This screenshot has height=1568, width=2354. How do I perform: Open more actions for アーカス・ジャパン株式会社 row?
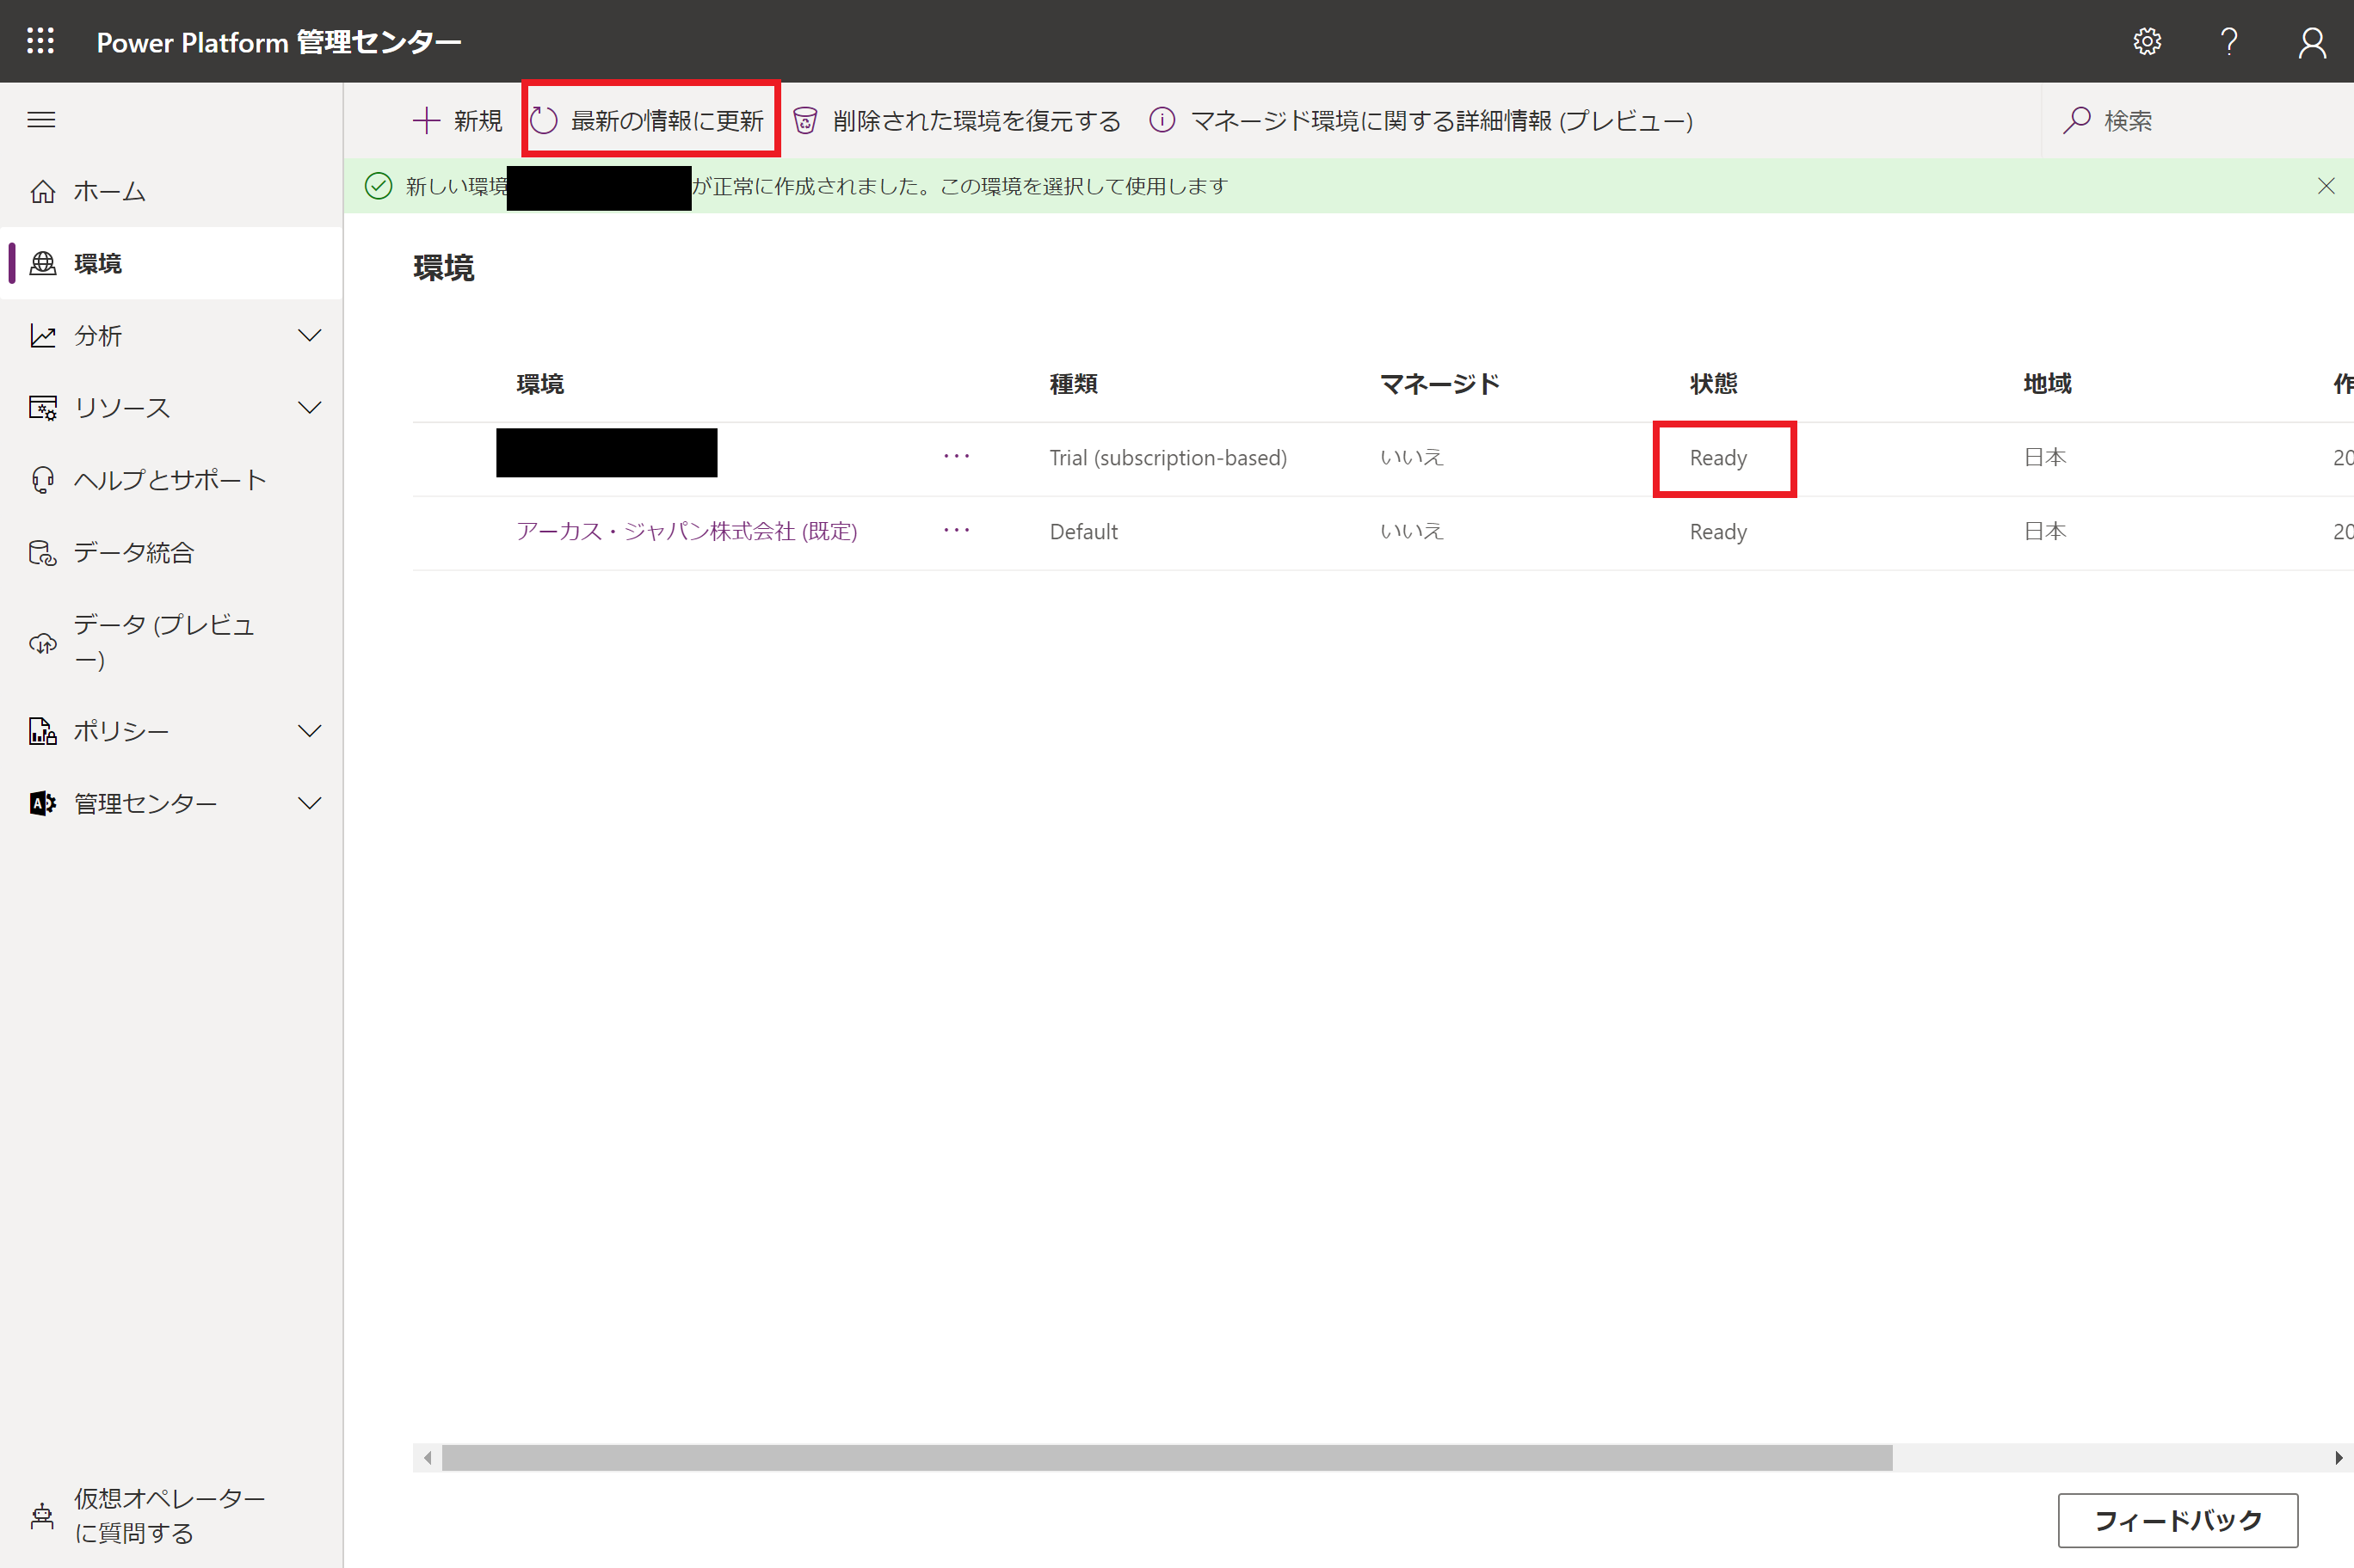click(957, 531)
